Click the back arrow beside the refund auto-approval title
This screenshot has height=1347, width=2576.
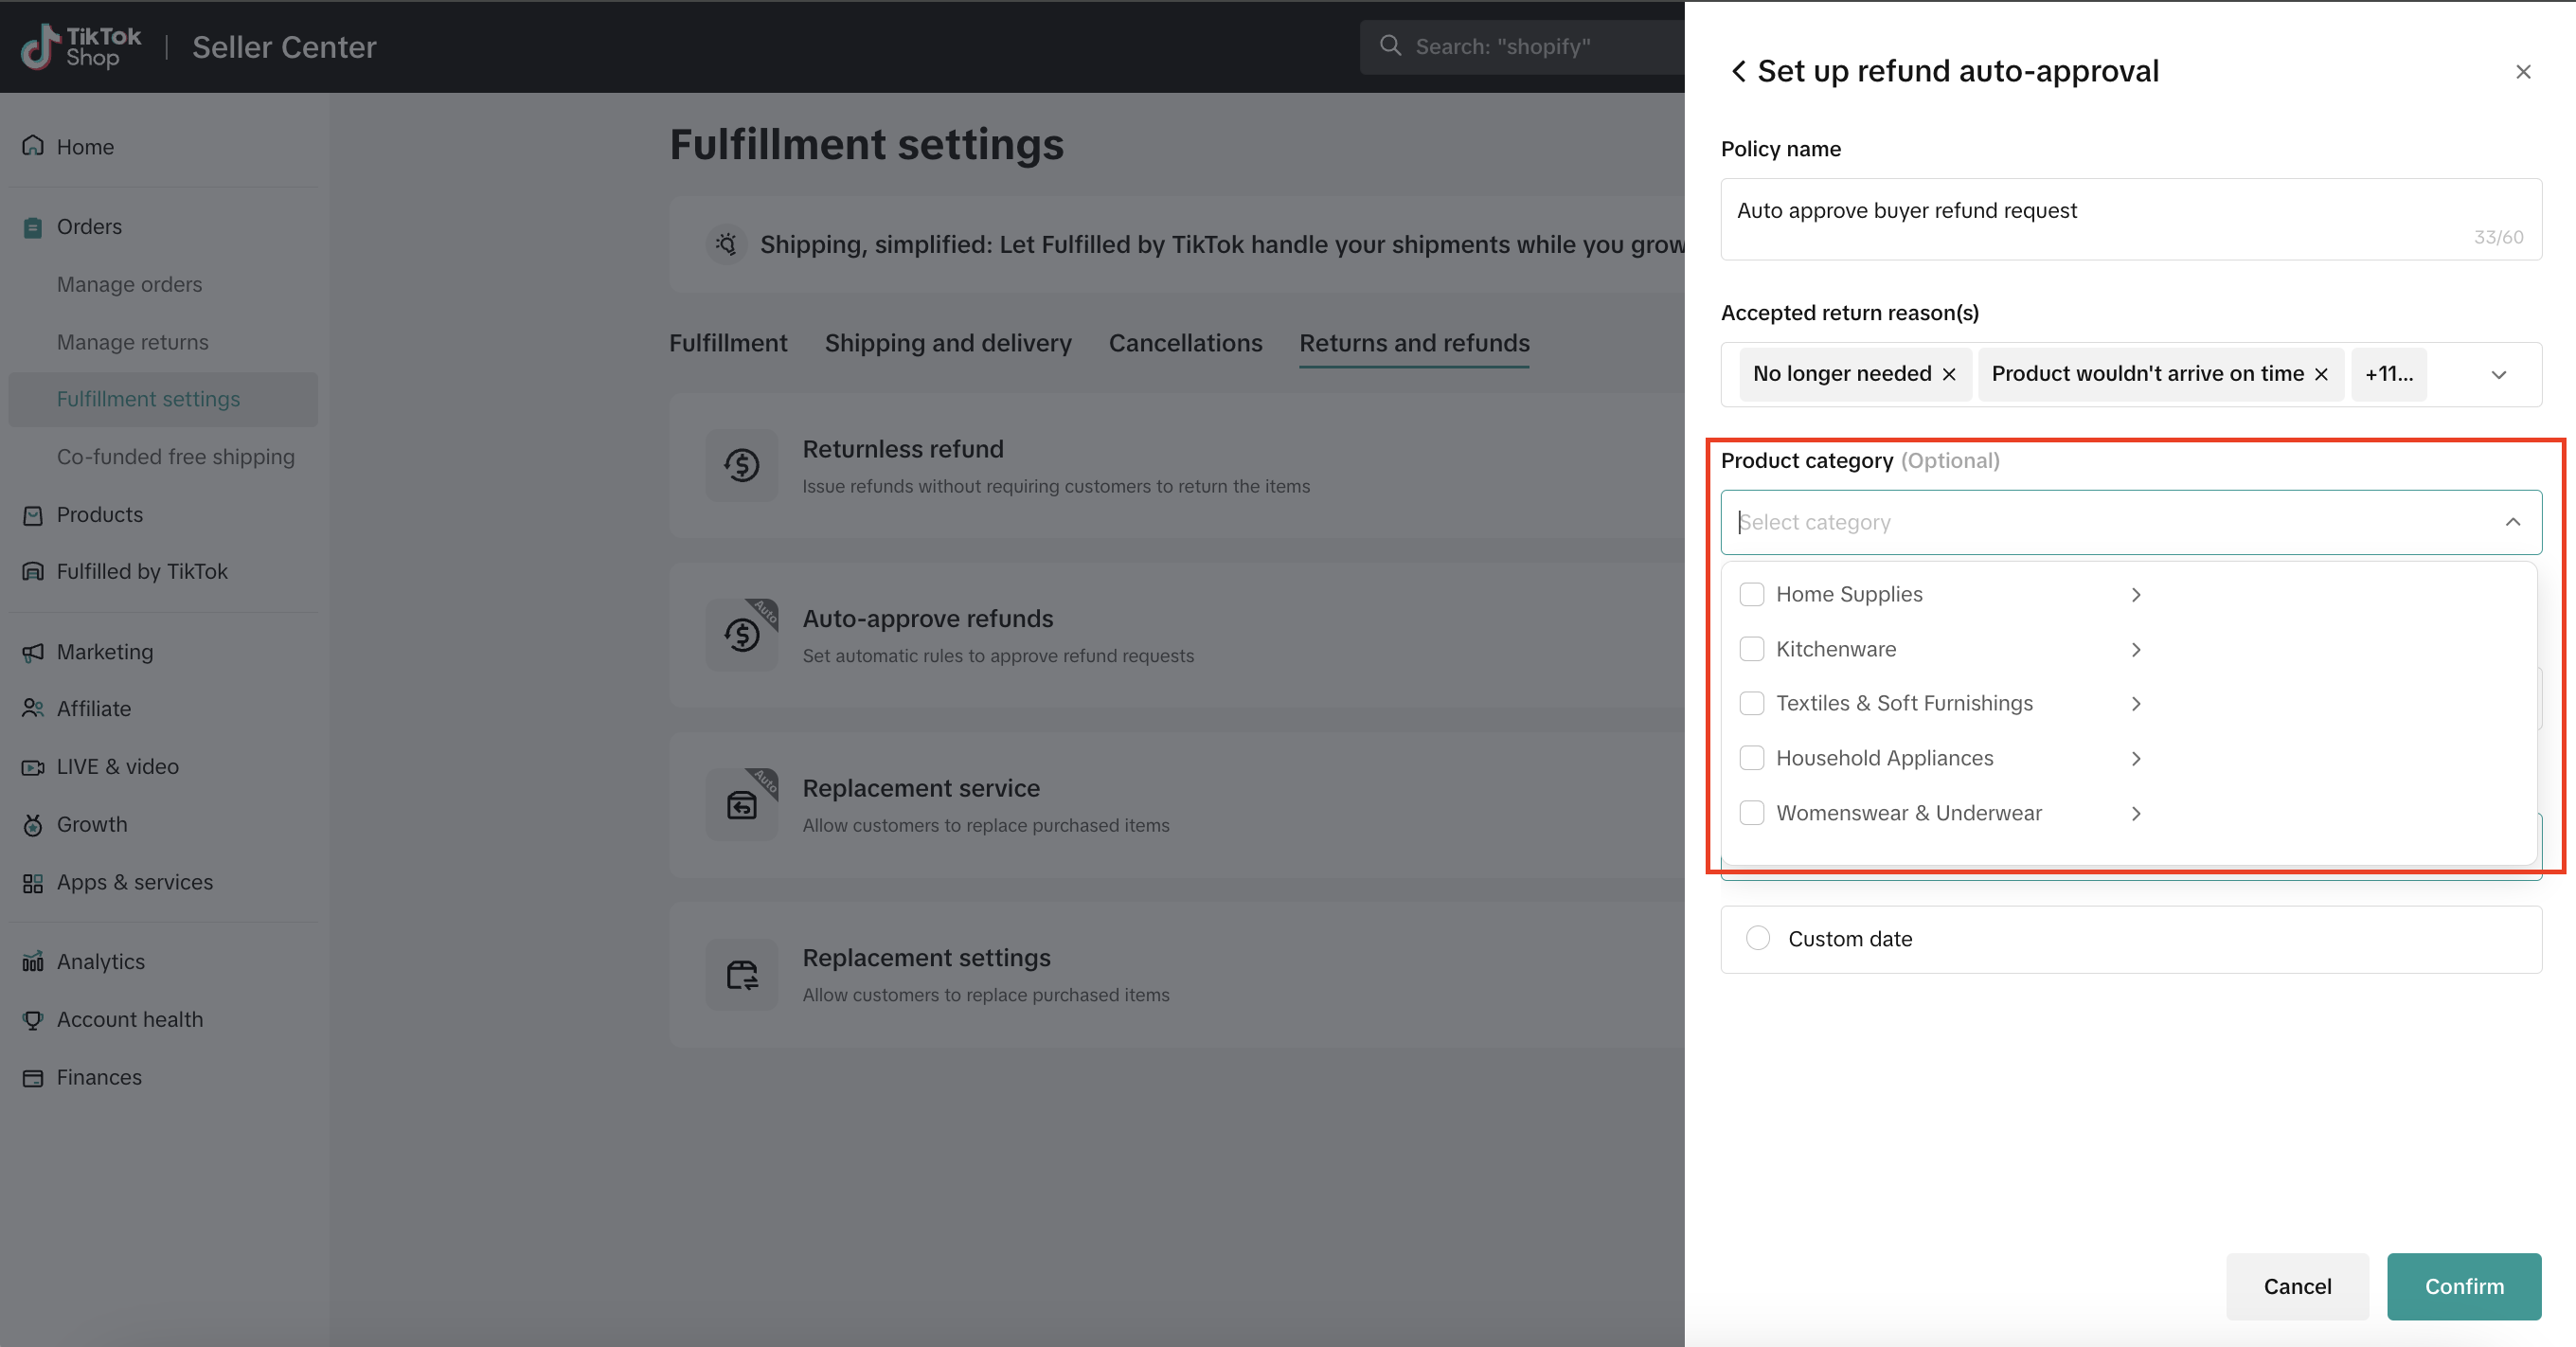(1738, 71)
